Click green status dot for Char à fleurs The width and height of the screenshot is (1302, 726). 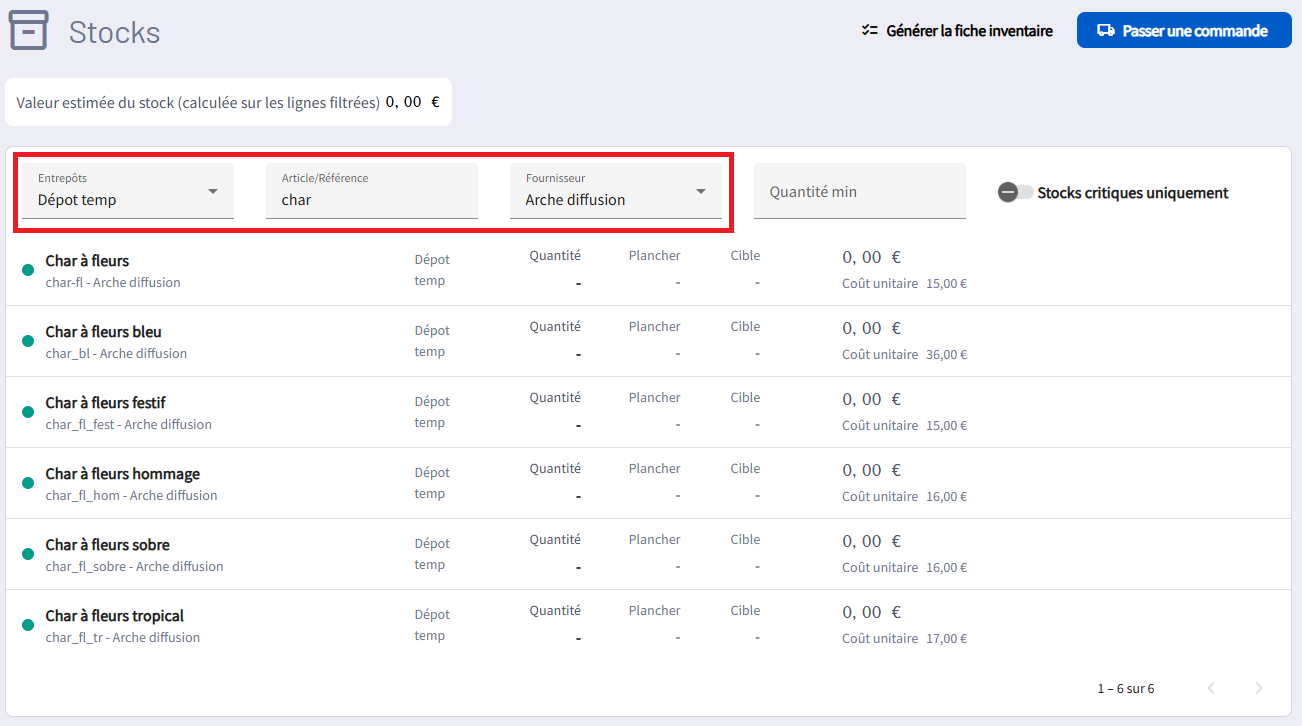click(x=28, y=270)
